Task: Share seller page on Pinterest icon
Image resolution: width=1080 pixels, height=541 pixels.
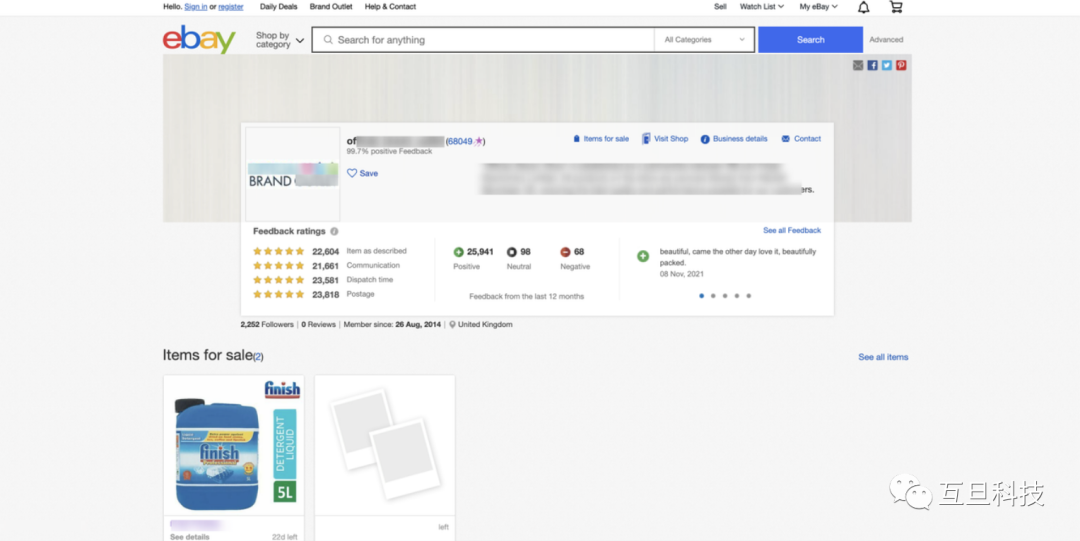Action: pos(901,65)
